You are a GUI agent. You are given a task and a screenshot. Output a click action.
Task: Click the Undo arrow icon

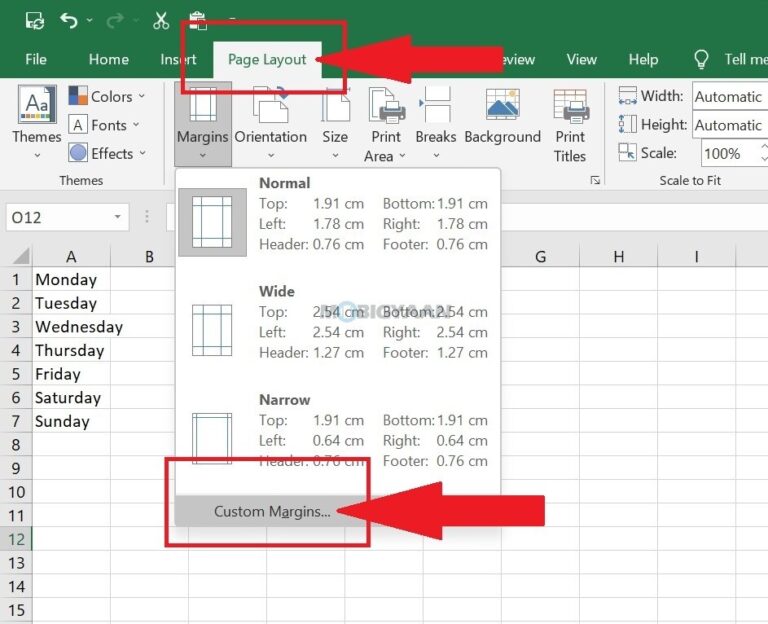coord(69,21)
